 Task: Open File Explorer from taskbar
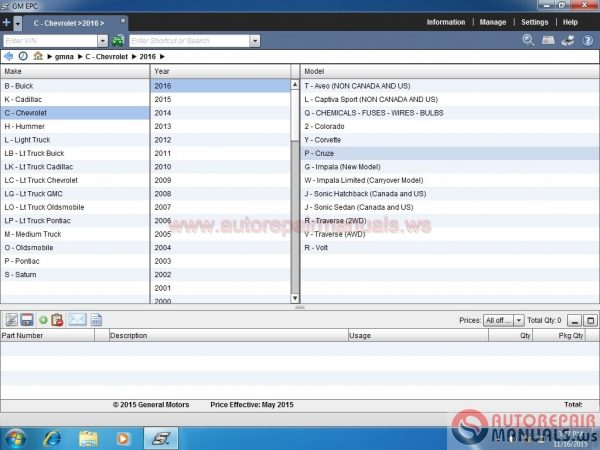pyautogui.click(x=88, y=439)
